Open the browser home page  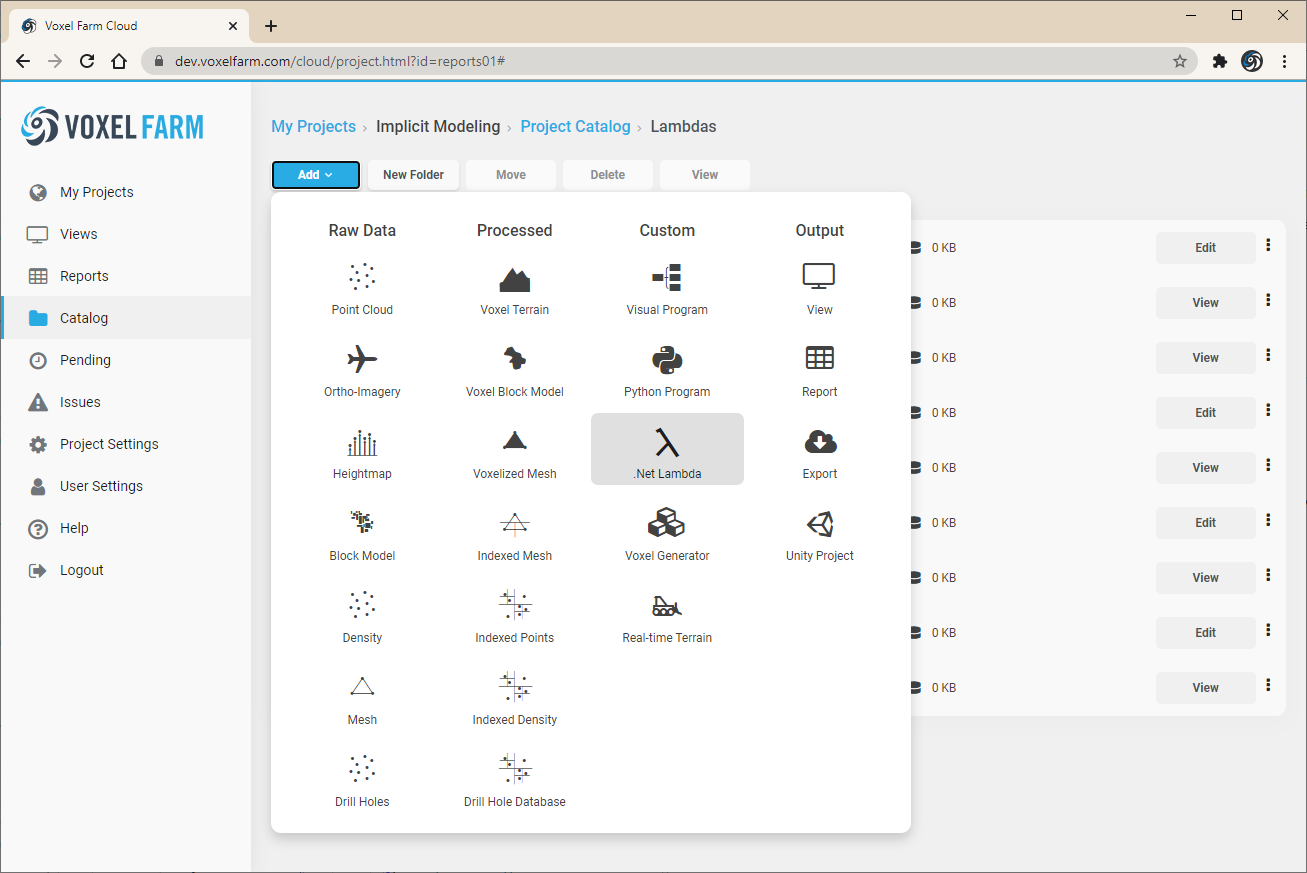click(x=119, y=61)
